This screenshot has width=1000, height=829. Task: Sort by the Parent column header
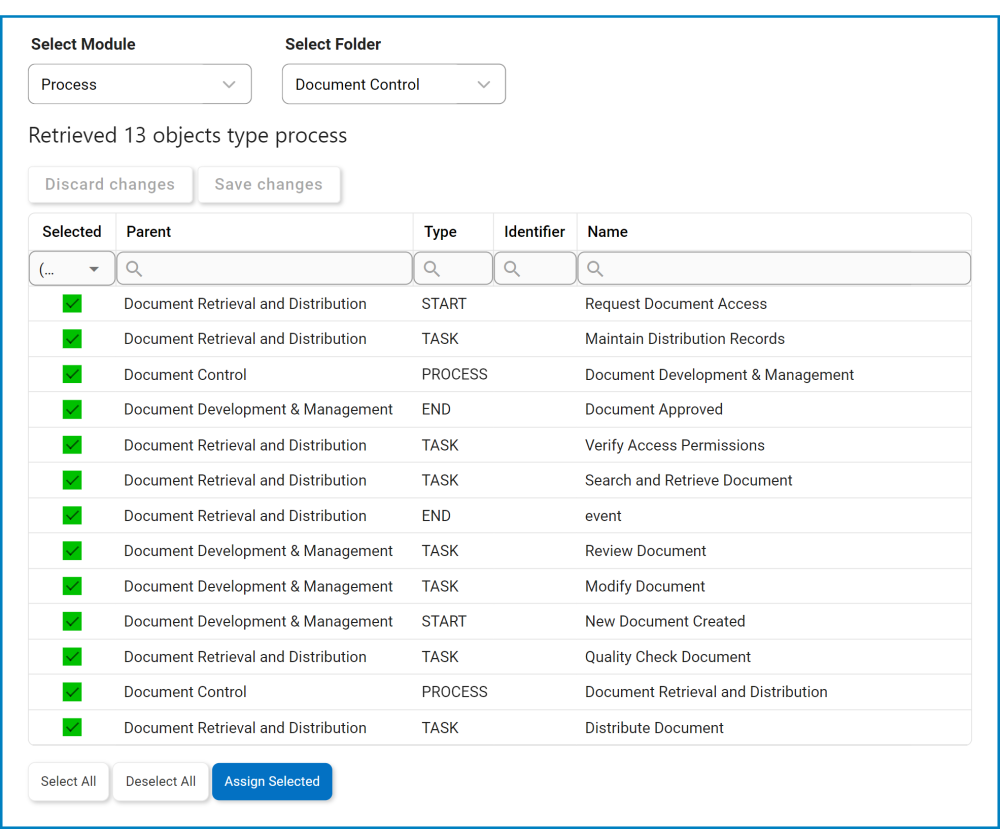pos(149,232)
